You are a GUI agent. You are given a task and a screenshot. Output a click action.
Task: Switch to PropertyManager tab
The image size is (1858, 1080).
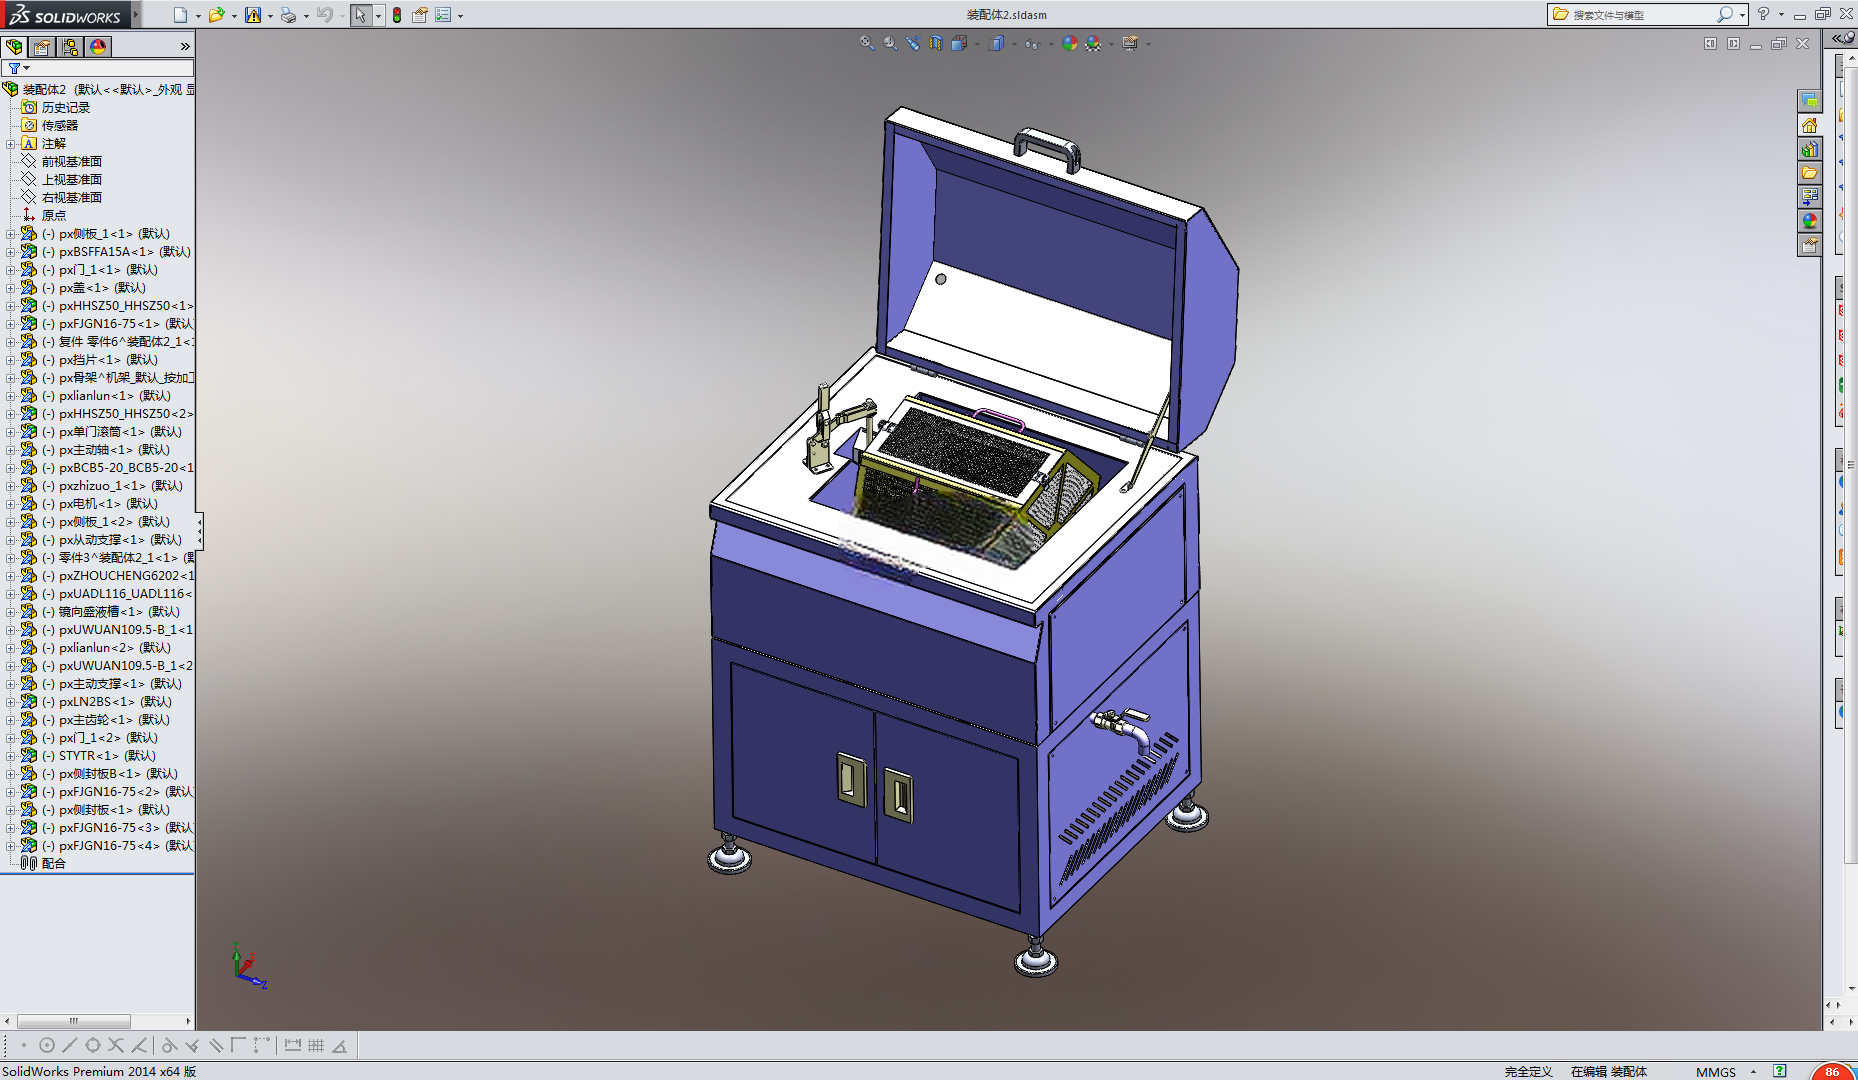42,47
